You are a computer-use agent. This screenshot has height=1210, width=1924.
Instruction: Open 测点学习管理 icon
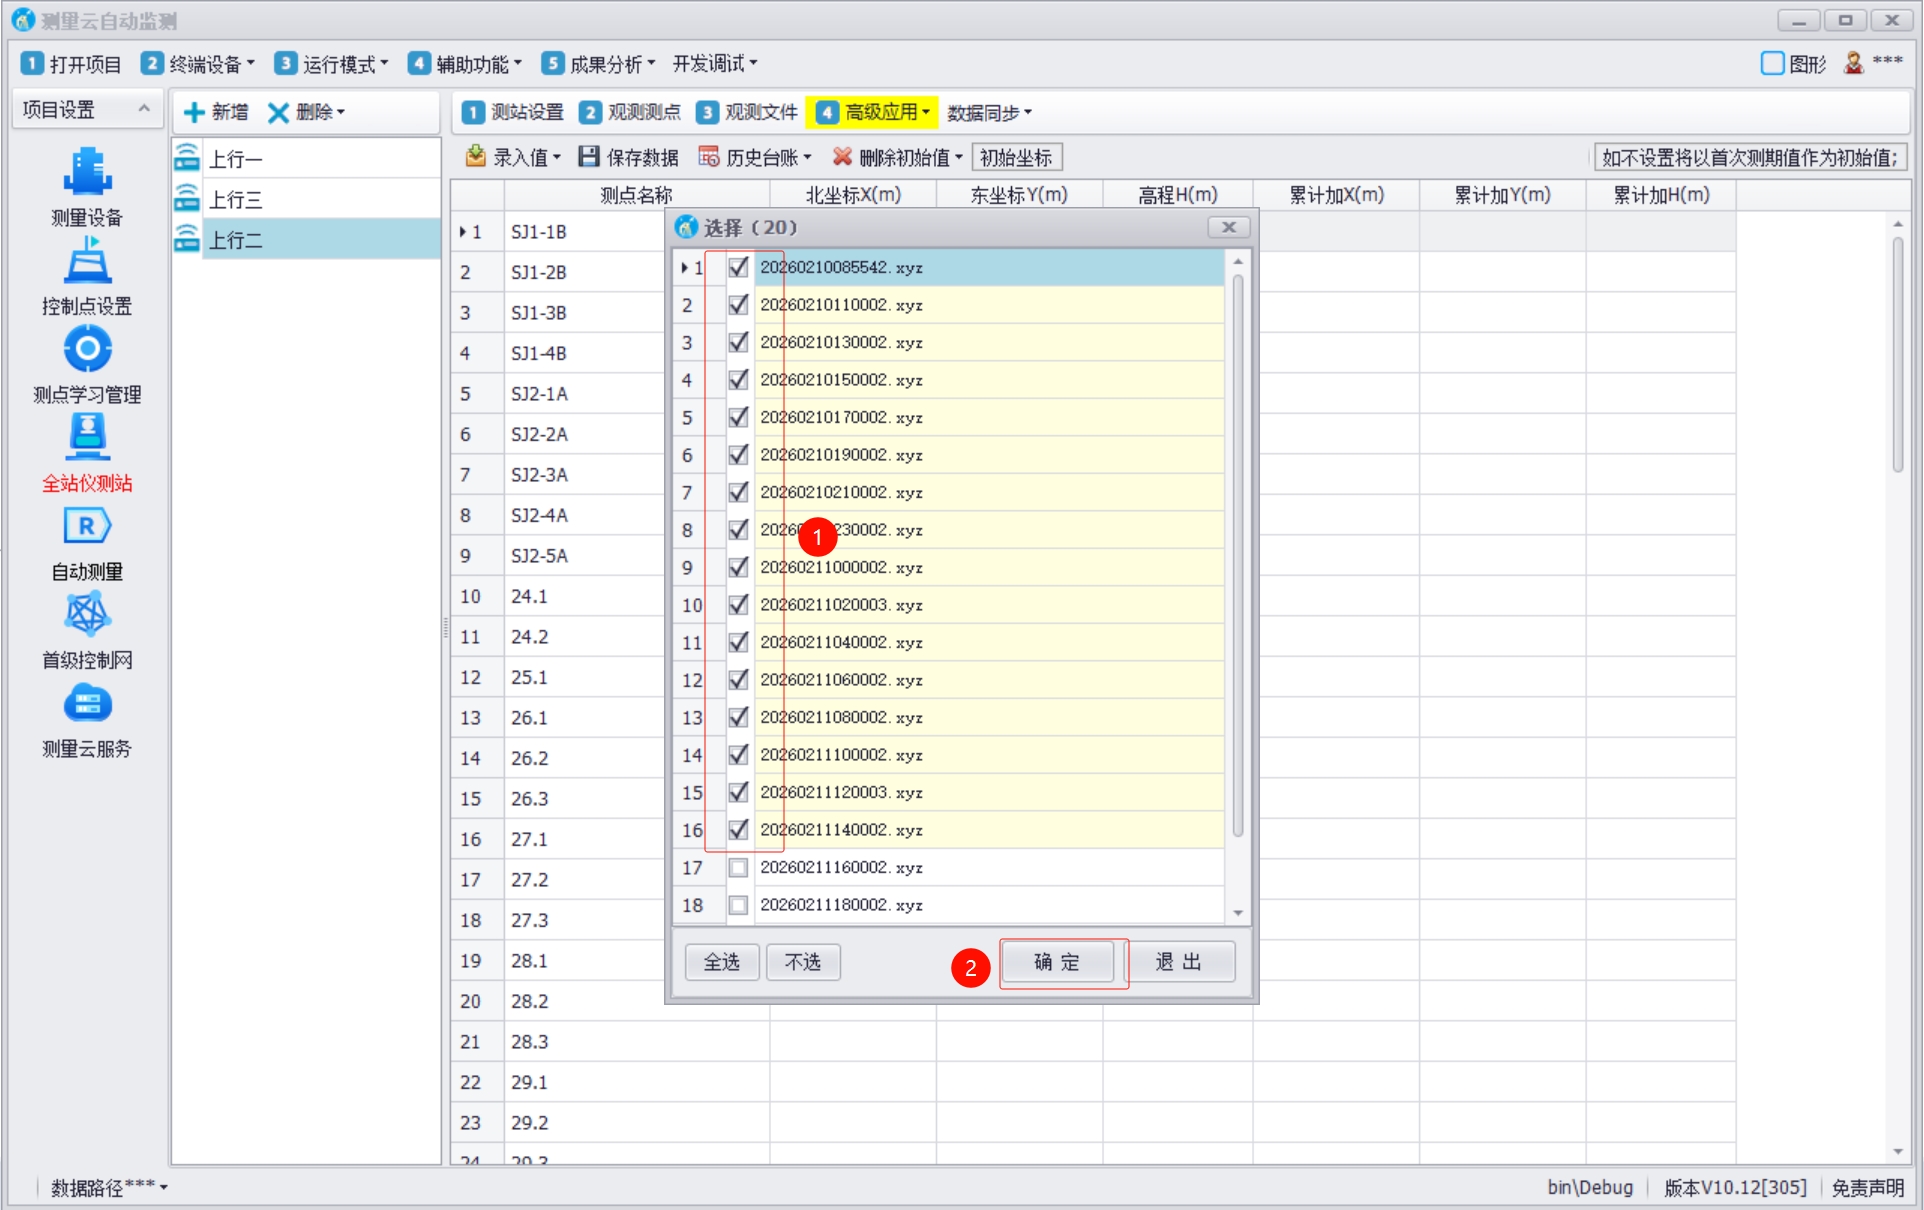coord(87,350)
